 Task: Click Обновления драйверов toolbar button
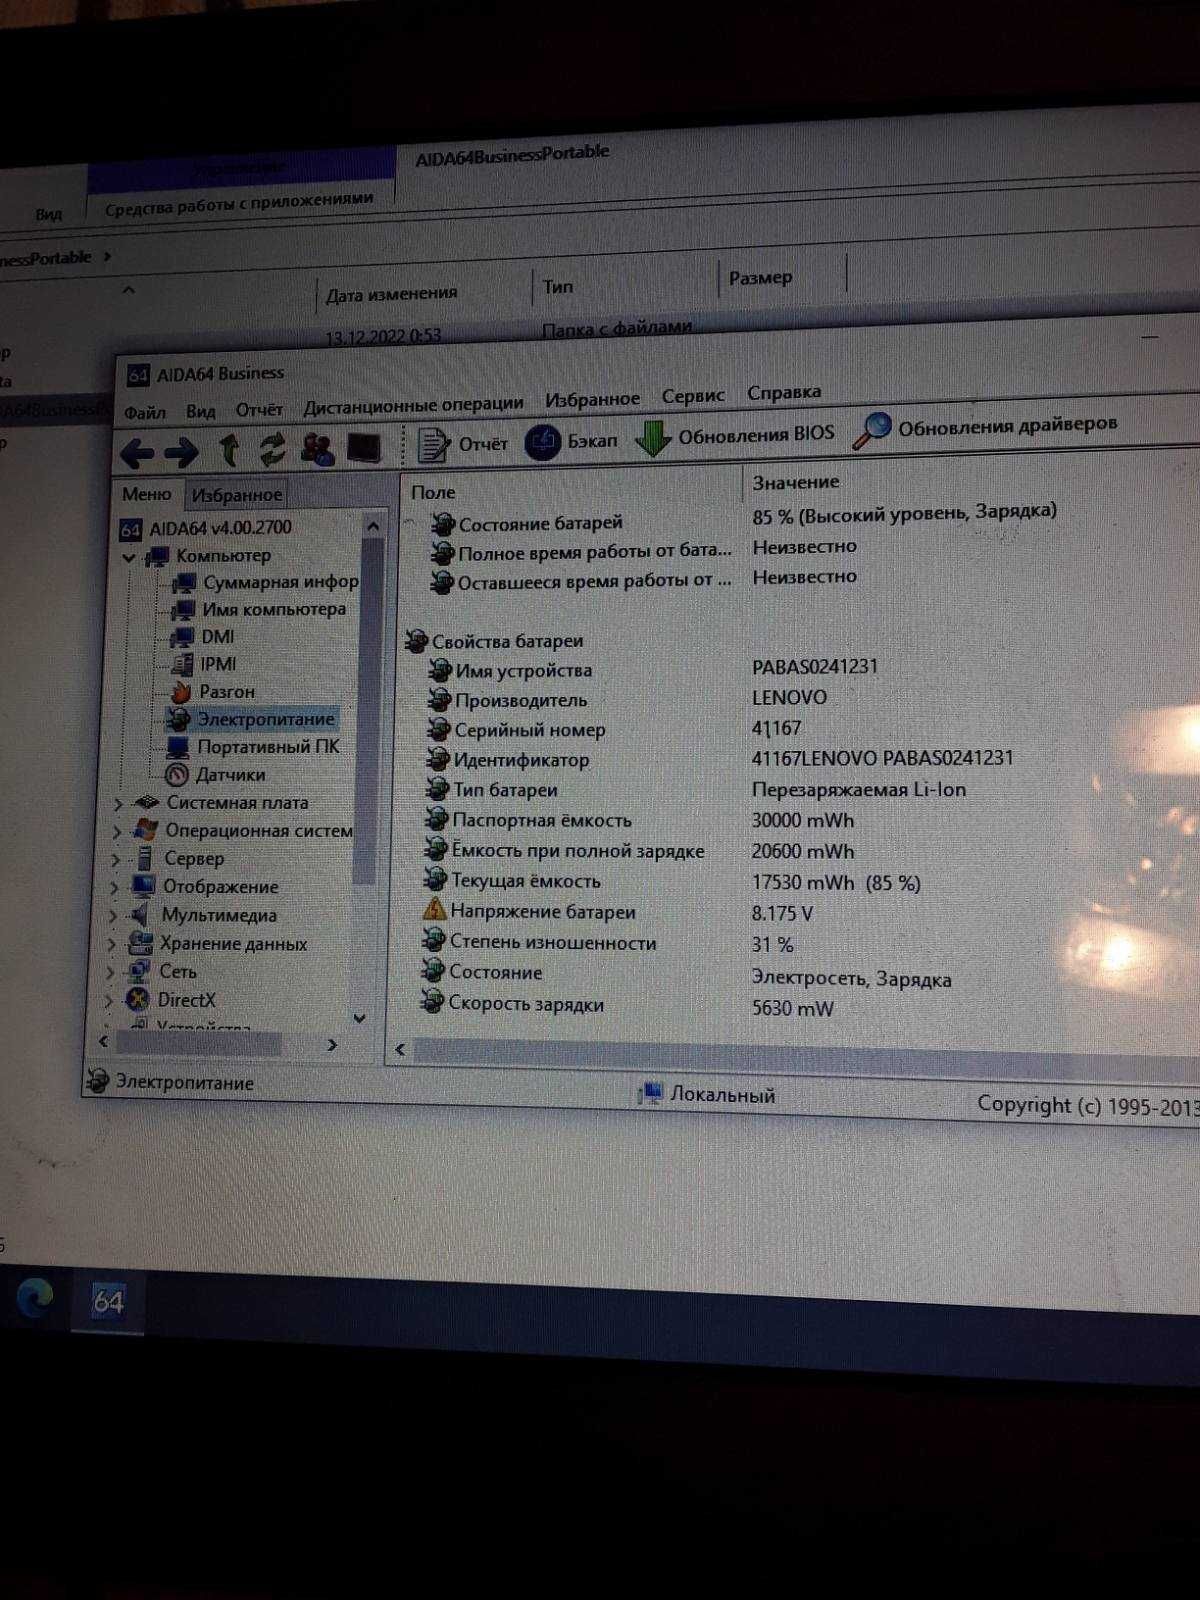point(986,428)
